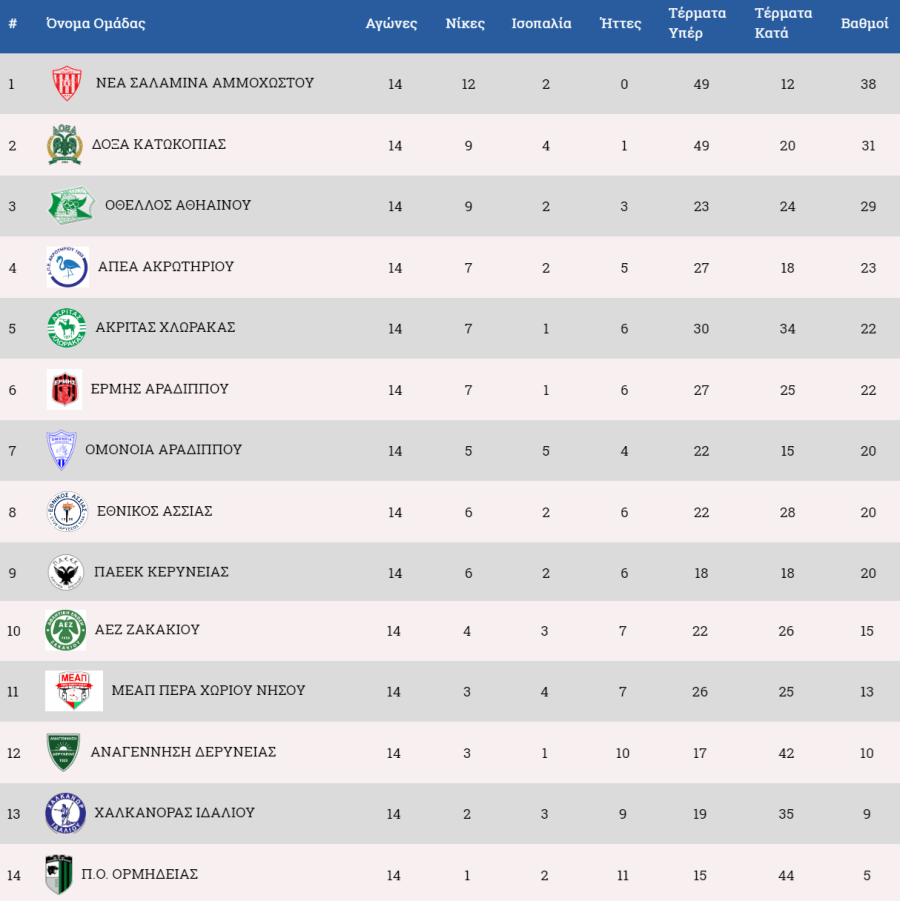Click the Νέα Σαλαμίνα Αμμοχώστου team crest
900x901 pixels.
(x=67, y=83)
